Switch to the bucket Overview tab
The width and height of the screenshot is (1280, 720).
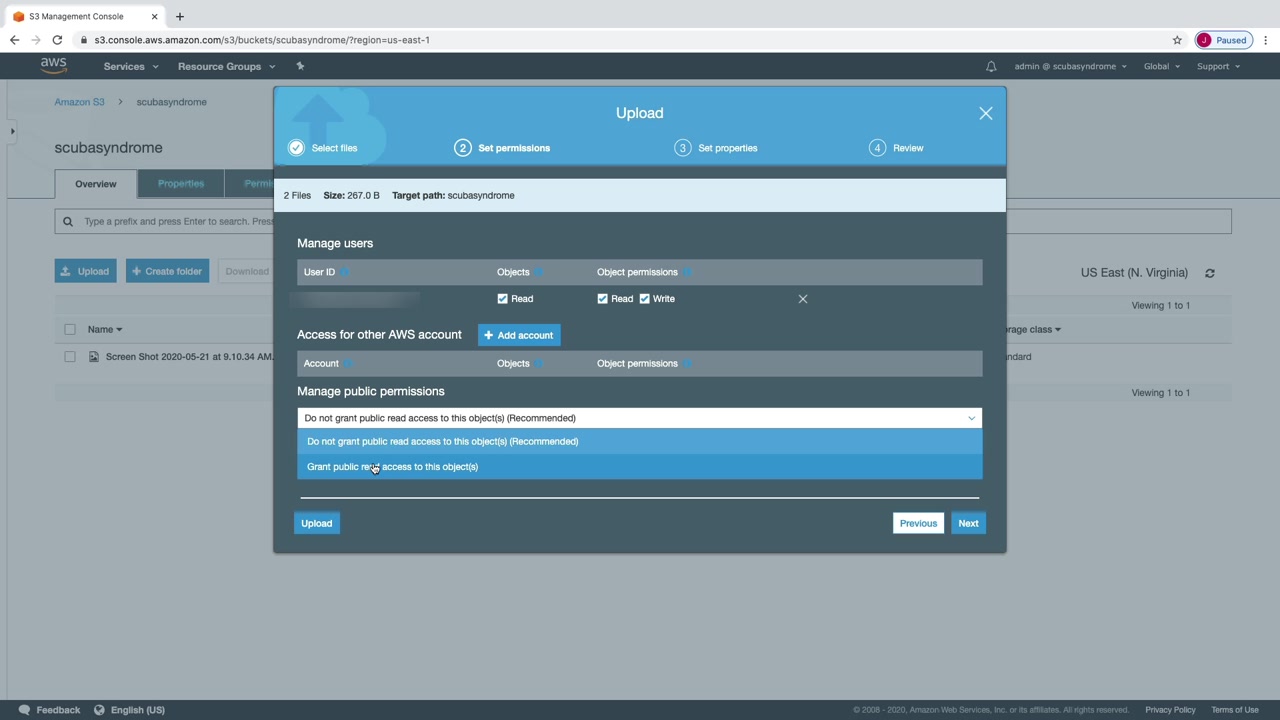tap(96, 184)
